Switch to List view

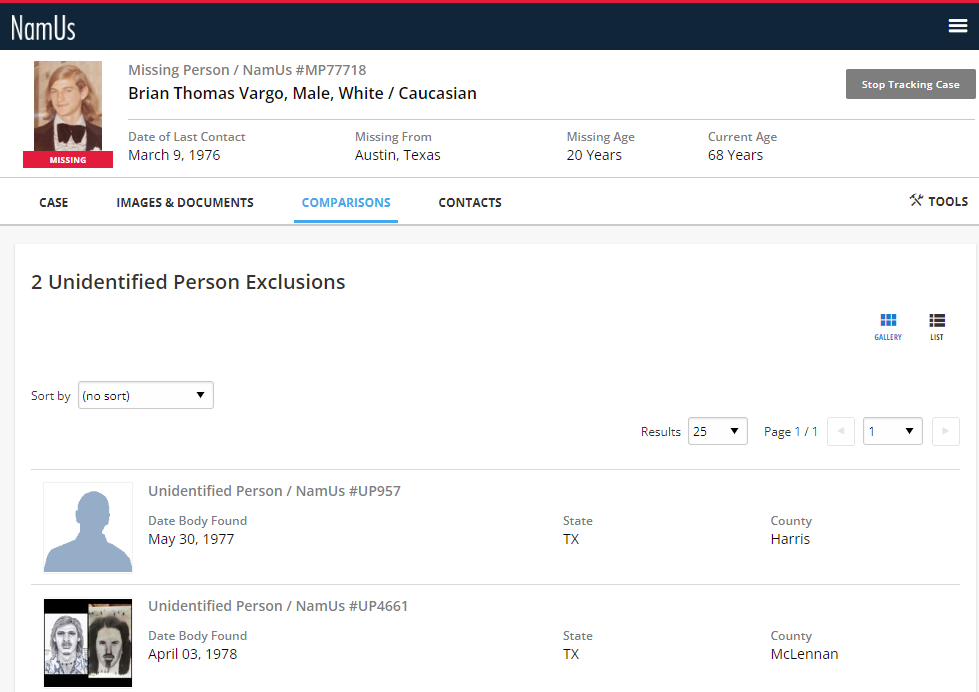(936, 326)
